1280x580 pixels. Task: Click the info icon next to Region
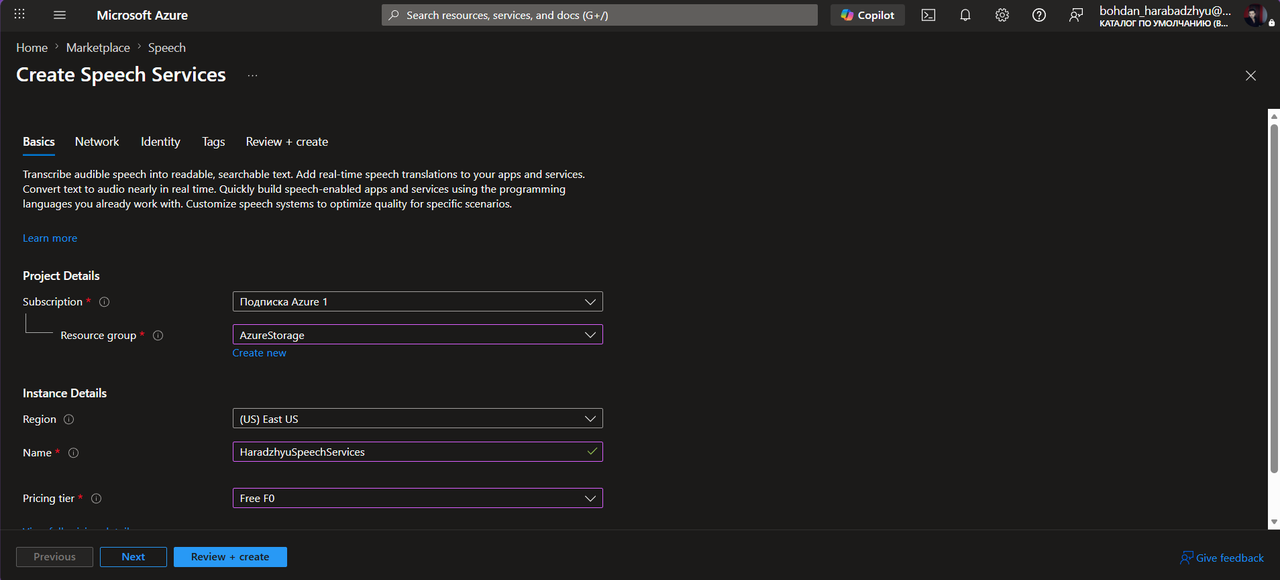click(x=69, y=420)
